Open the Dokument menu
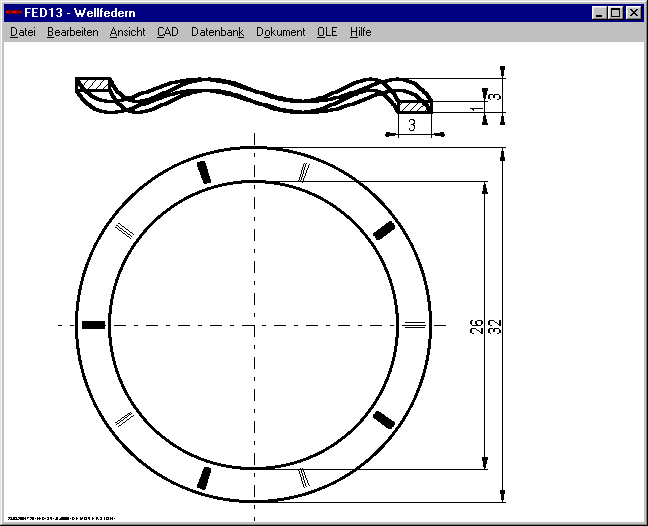Image resolution: width=648 pixels, height=526 pixels. pos(280,32)
